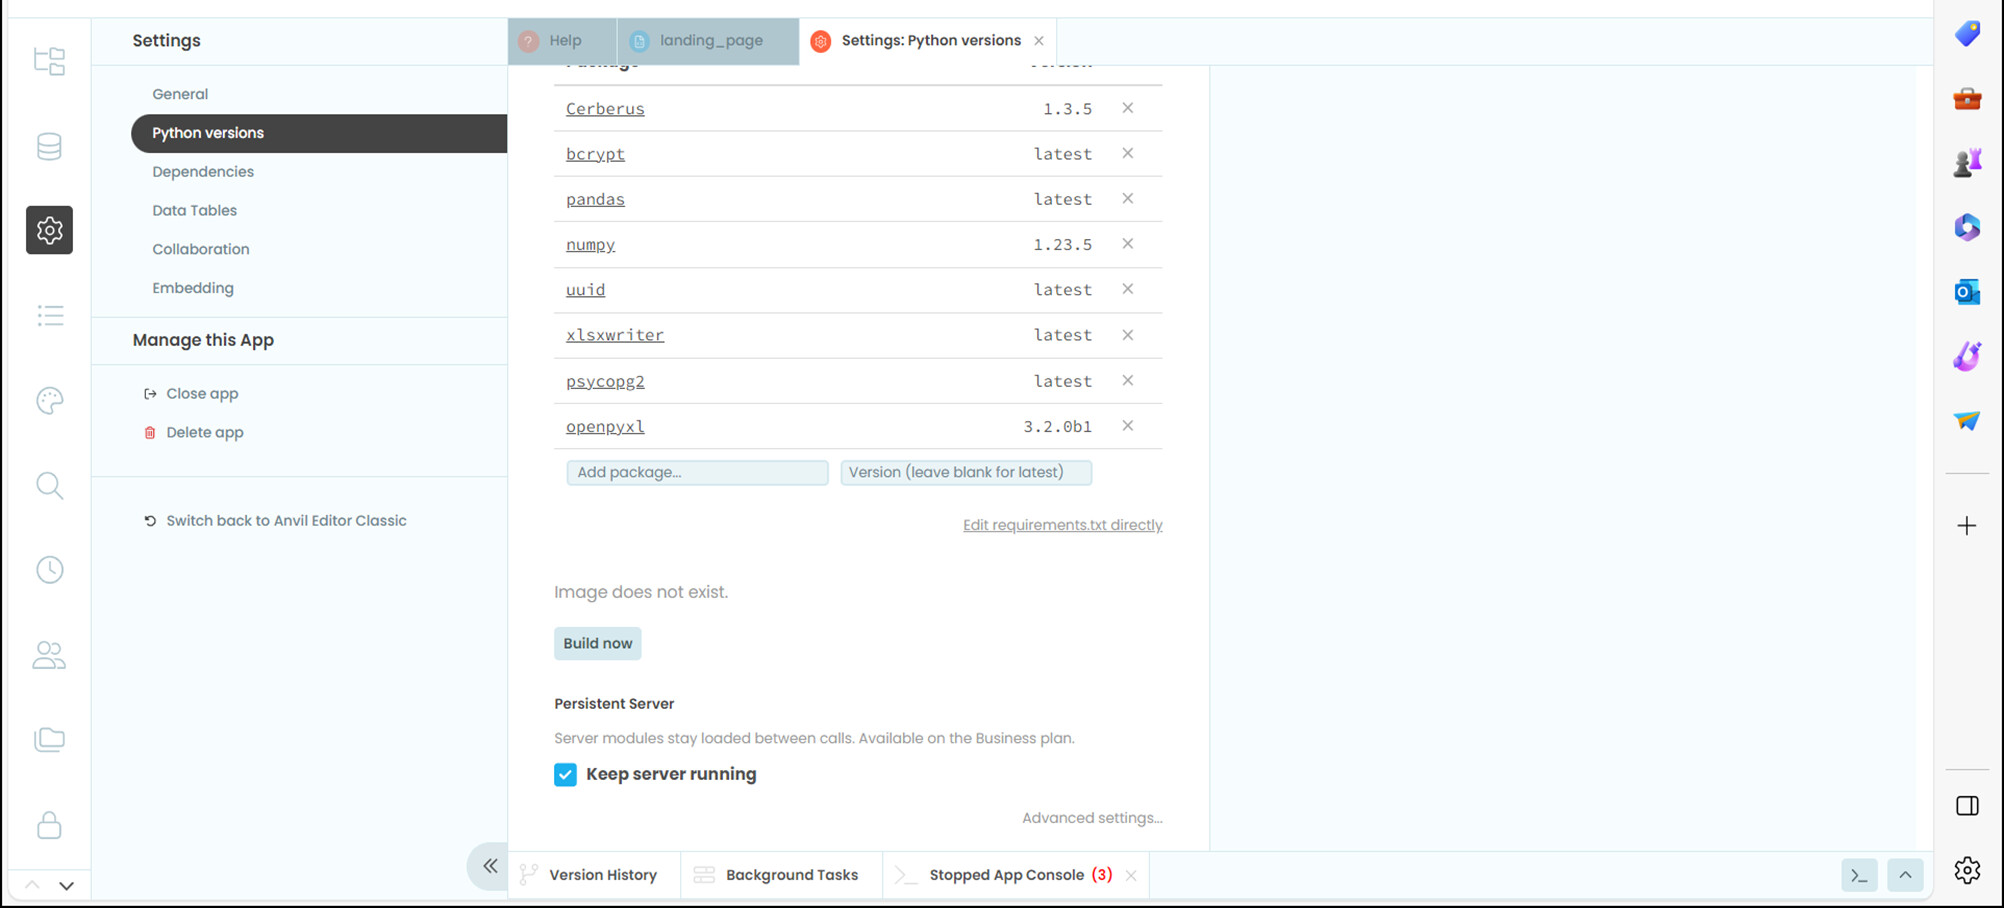Image resolution: width=2004 pixels, height=908 pixels.
Task: Open the Outlook sidebar icon
Action: [x=1967, y=291]
